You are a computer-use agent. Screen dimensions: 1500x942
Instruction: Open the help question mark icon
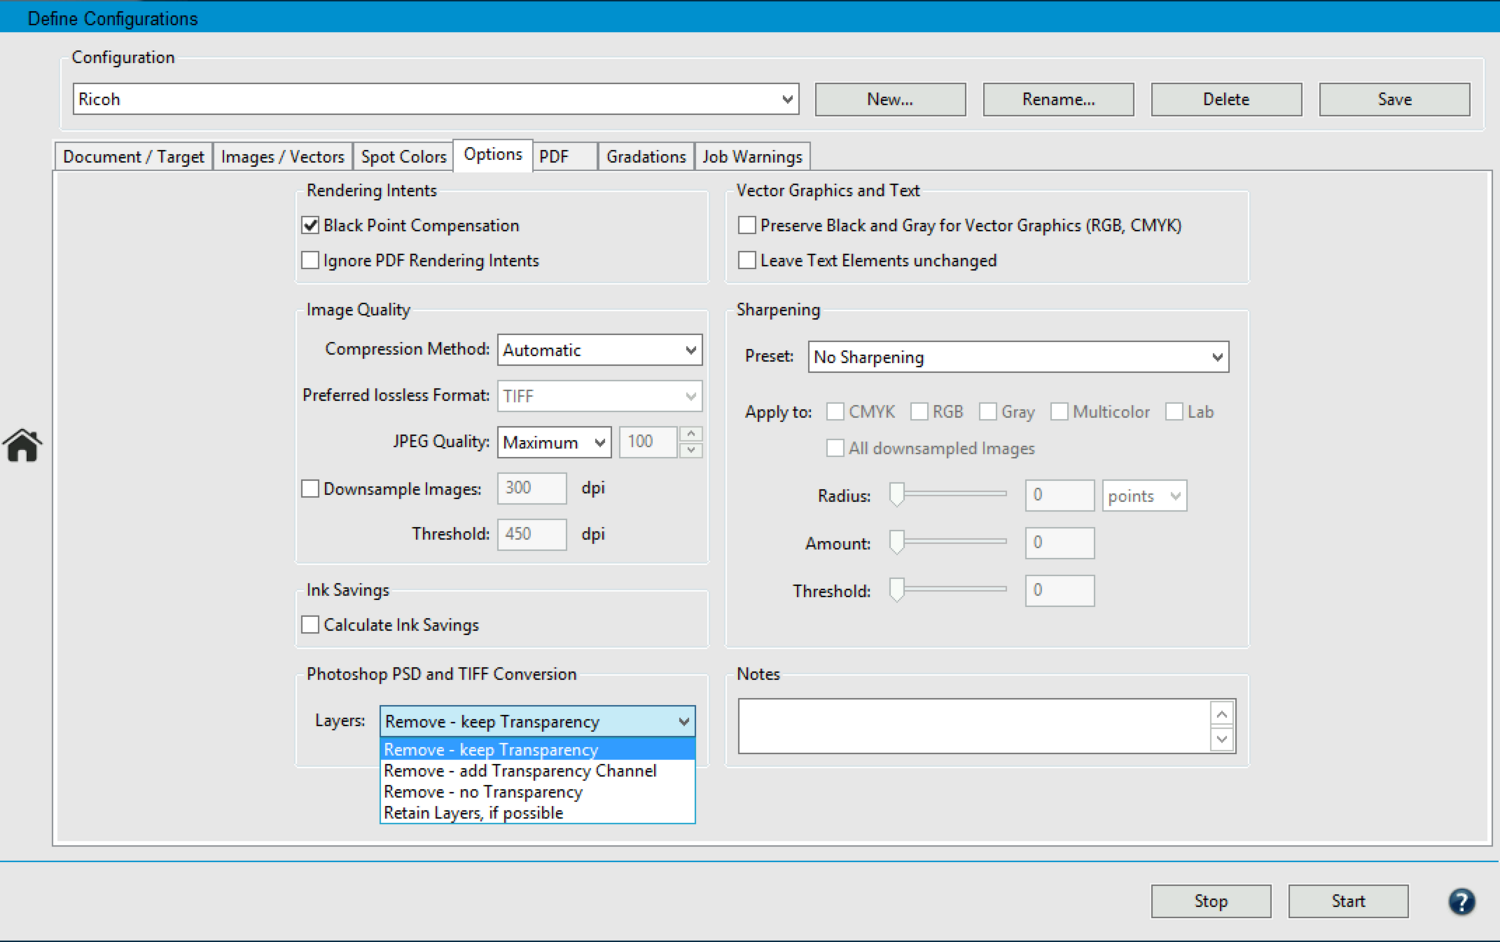click(x=1461, y=901)
